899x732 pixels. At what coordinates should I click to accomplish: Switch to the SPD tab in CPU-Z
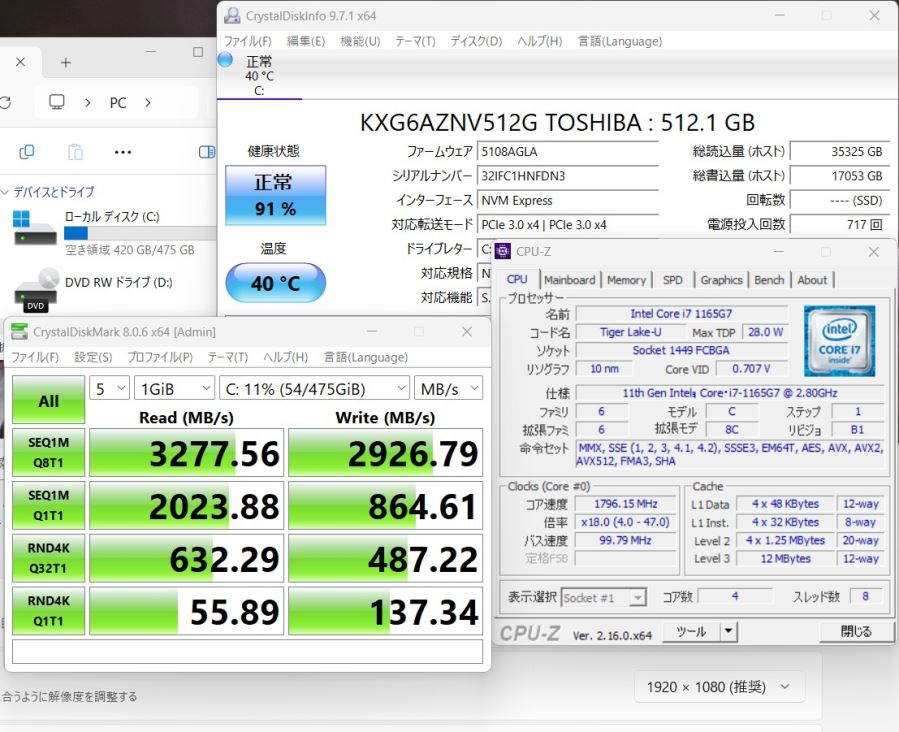click(x=673, y=280)
